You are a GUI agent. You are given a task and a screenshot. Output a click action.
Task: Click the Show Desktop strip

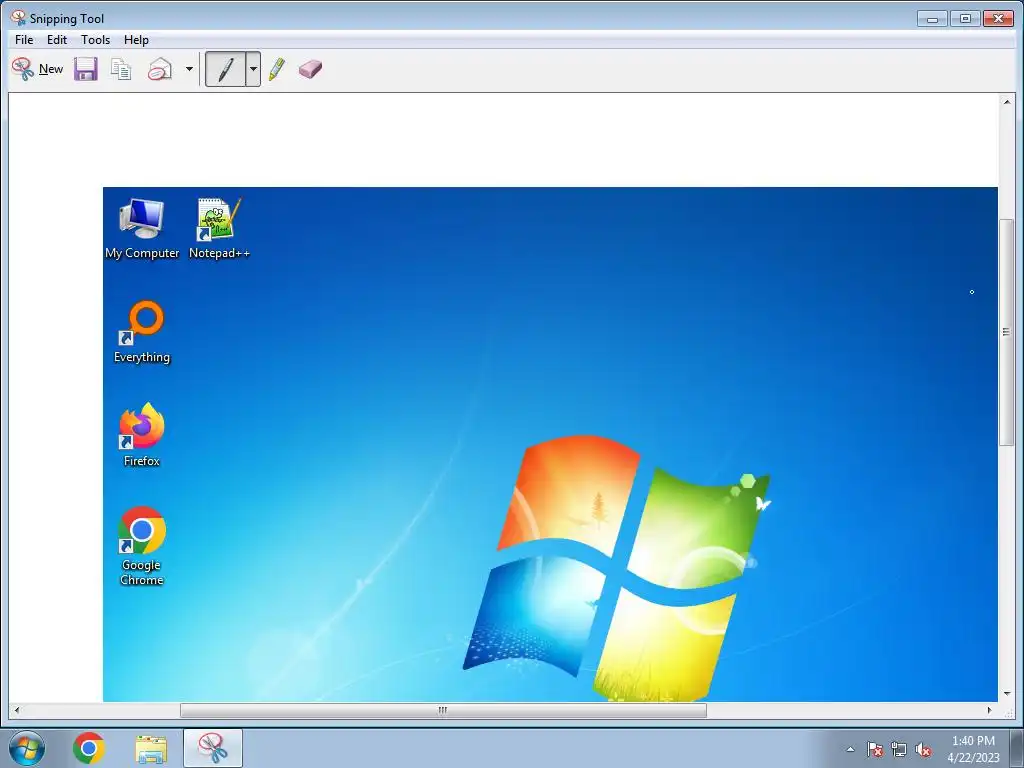coord(1016,748)
